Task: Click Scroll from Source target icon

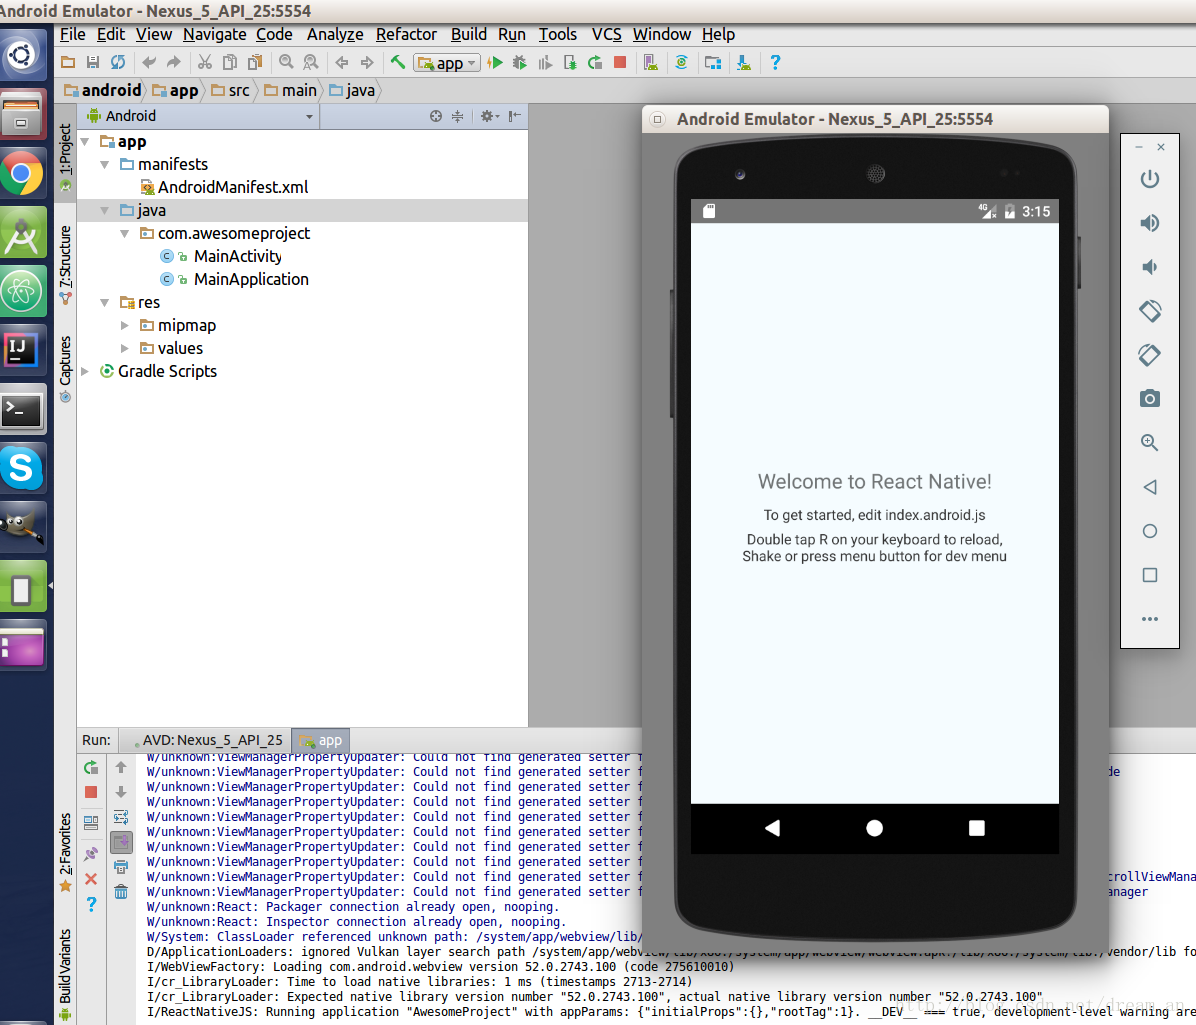Action: click(x=436, y=116)
